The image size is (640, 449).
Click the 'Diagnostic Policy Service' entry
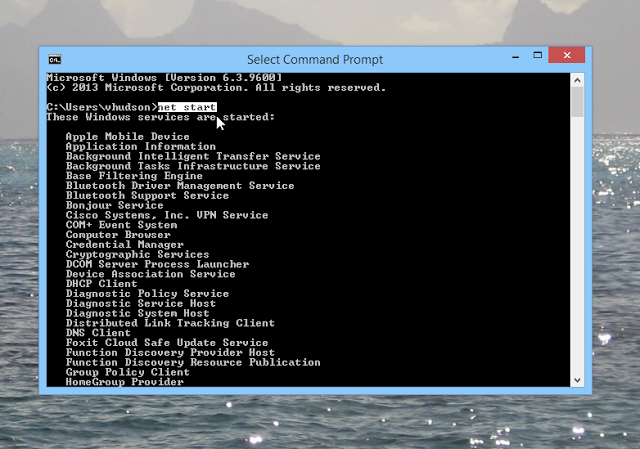pos(147,293)
